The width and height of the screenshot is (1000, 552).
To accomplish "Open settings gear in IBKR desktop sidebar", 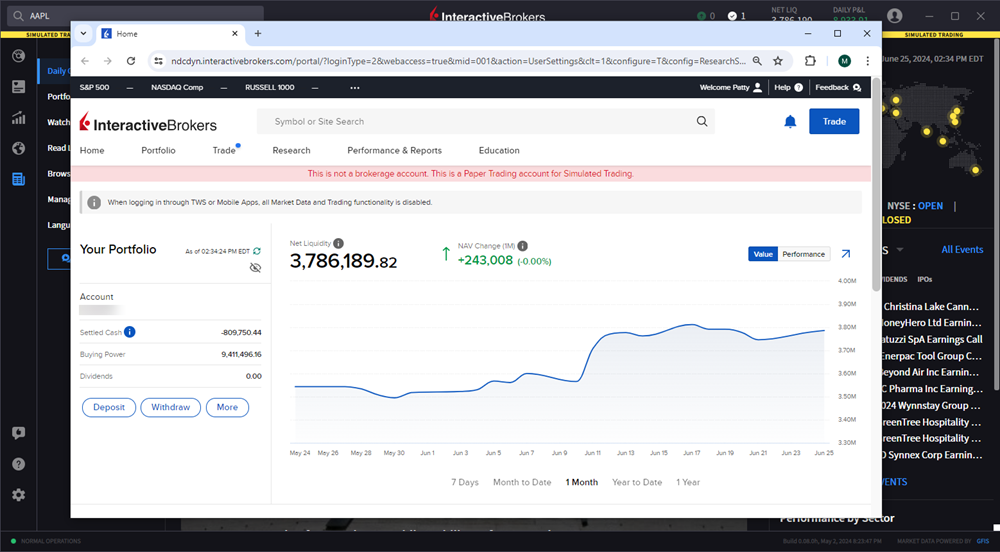I will [18, 495].
